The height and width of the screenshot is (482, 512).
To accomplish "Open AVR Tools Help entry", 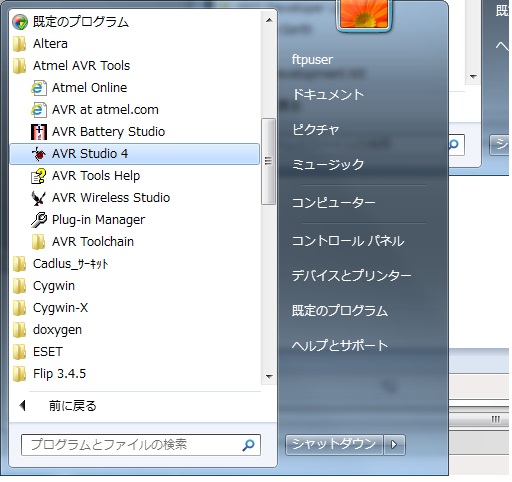I will [x=135, y=176].
